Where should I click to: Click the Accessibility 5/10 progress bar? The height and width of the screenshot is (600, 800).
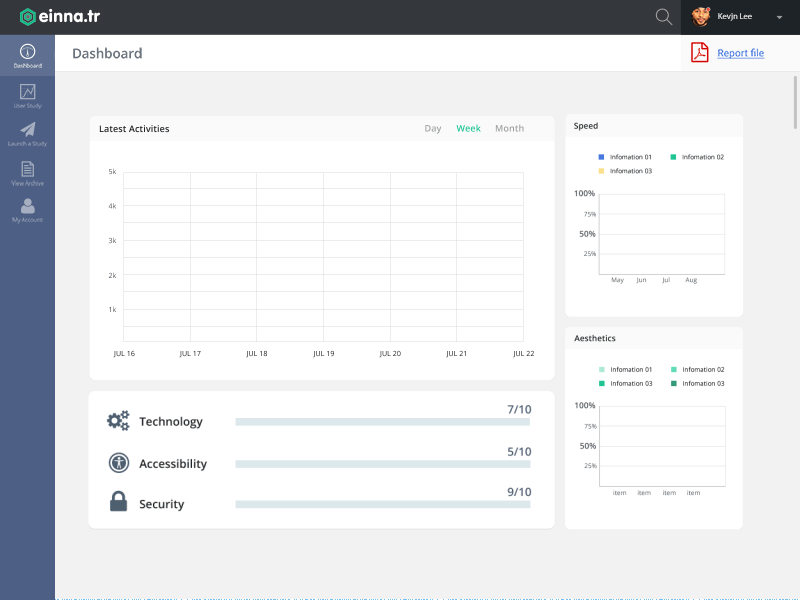coord(382,464)
